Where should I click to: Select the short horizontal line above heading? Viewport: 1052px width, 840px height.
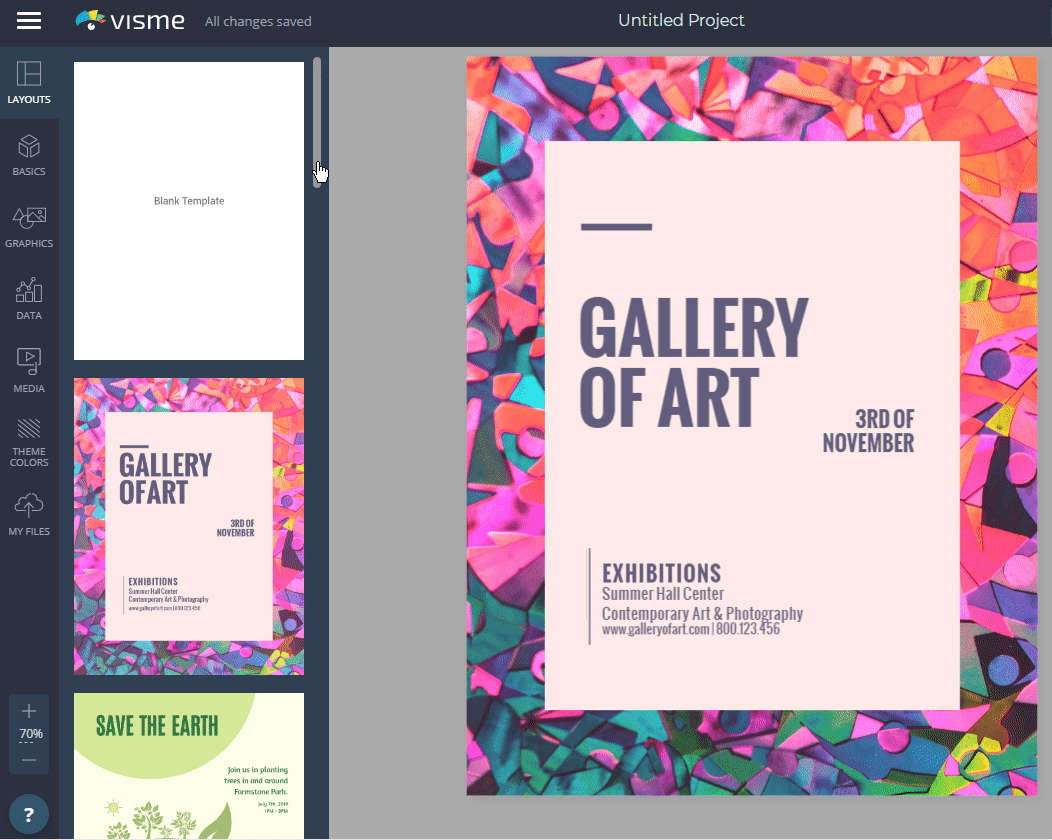pyautogui.click(x=617, y=227)
